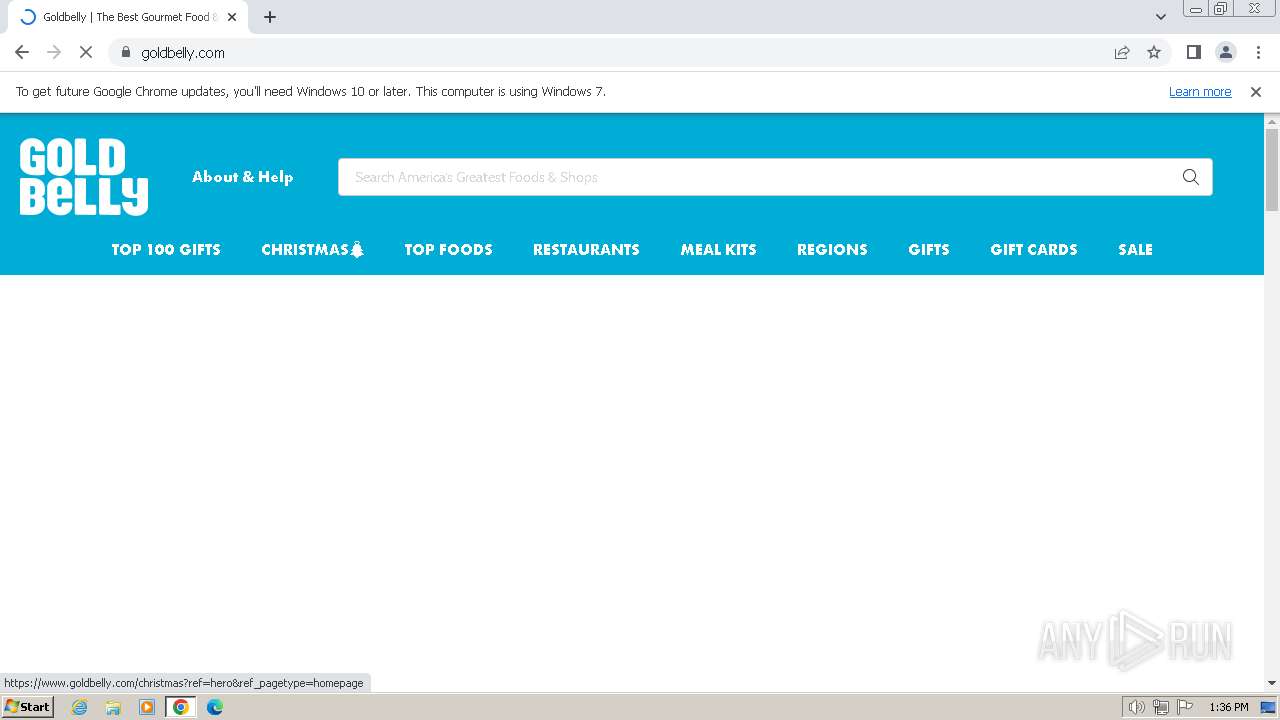
Task: Click the Goldbelly logo
Action: pyautogui.click(x=84, y=177)
